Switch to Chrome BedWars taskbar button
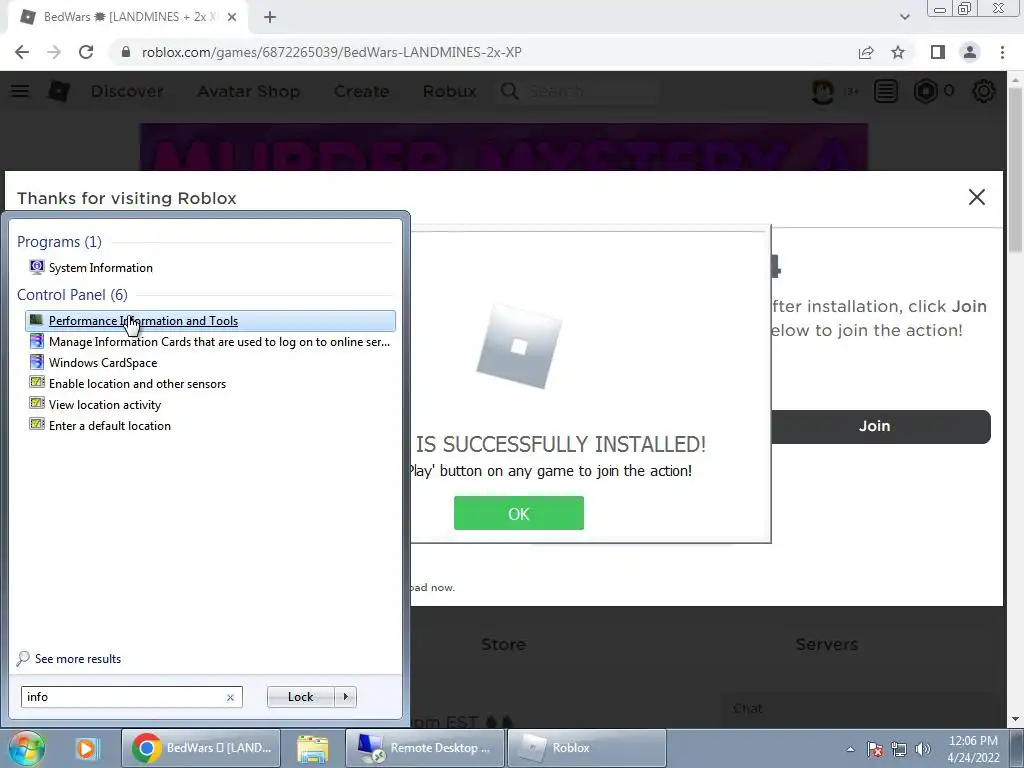The width and height of the screenshot is (1024, 768). pos(201,748)
